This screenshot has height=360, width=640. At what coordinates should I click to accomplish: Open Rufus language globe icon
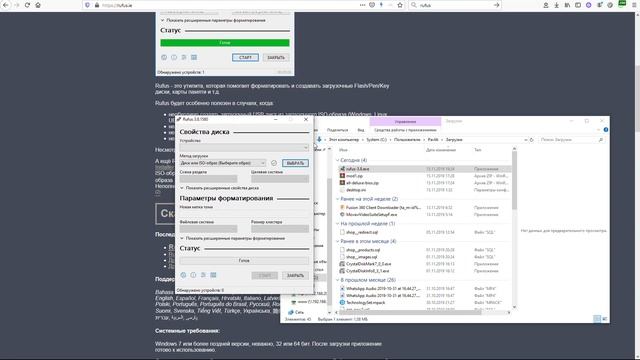pyautogui.click(x=183, y=275)
